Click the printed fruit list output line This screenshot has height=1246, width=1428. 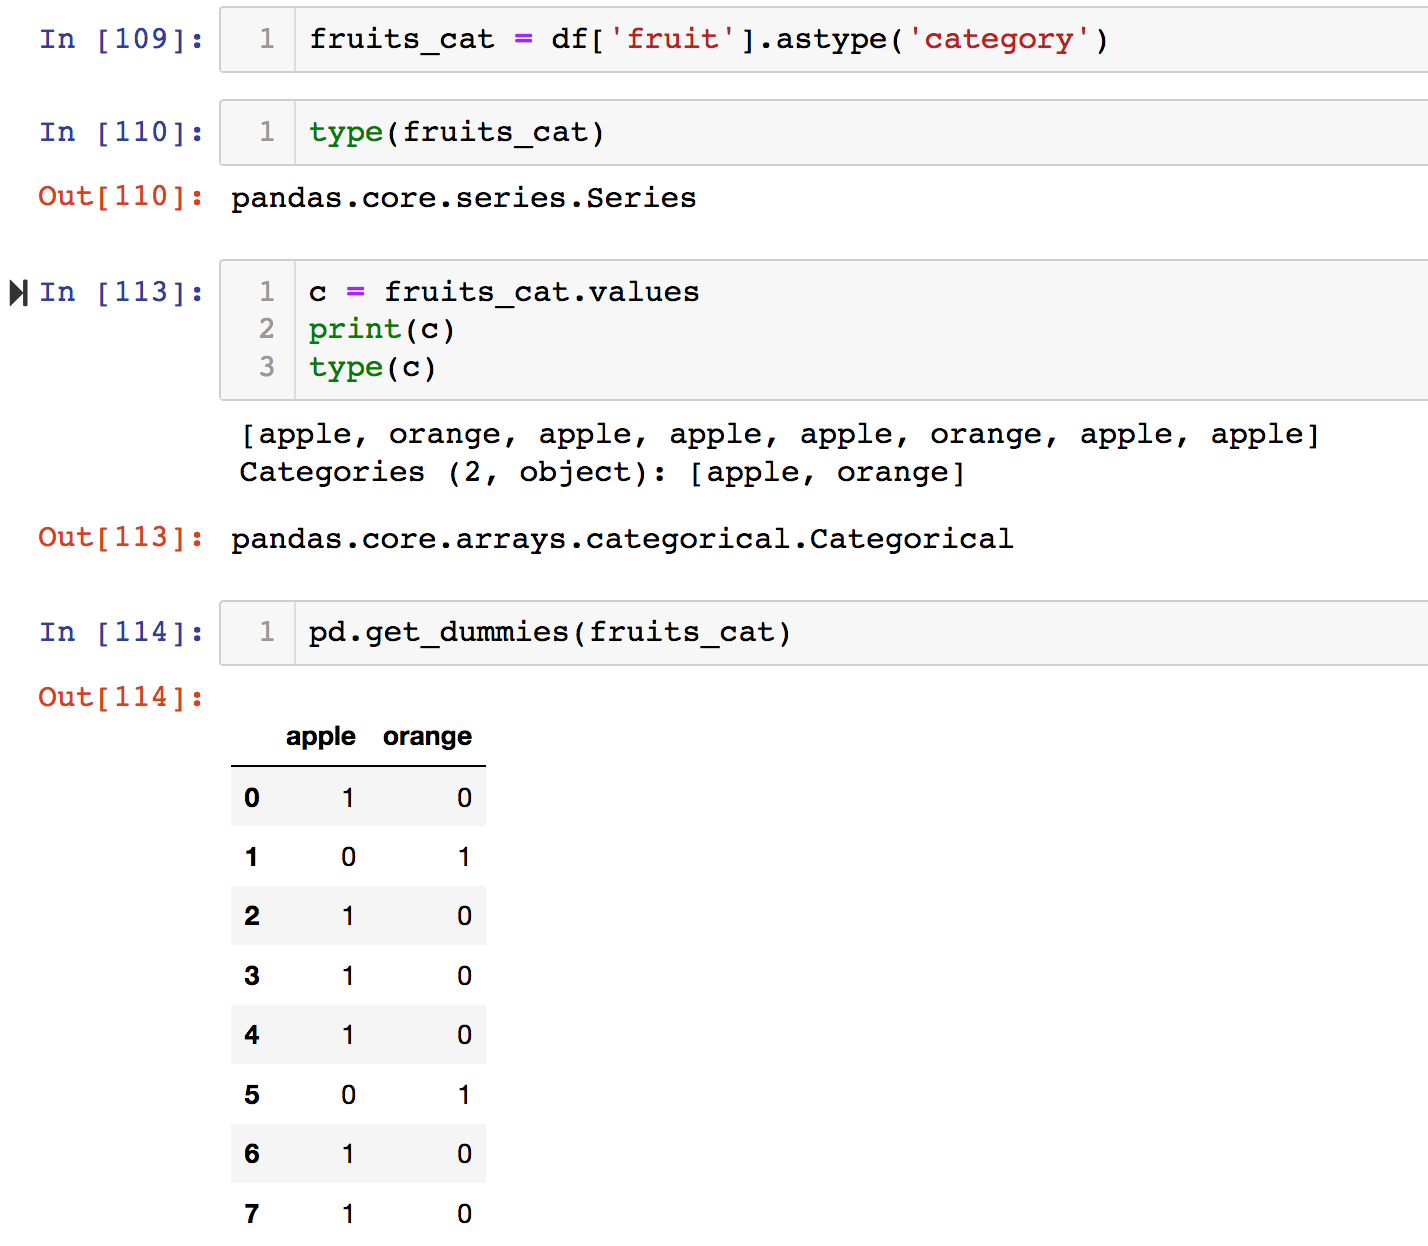pyautogui.click(x=780, y=435)
